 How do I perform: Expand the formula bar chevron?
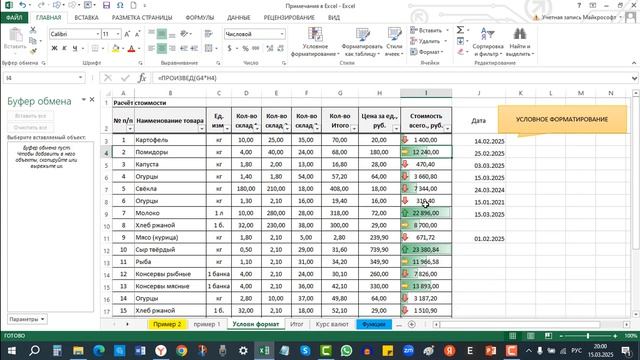click(634, 78)
